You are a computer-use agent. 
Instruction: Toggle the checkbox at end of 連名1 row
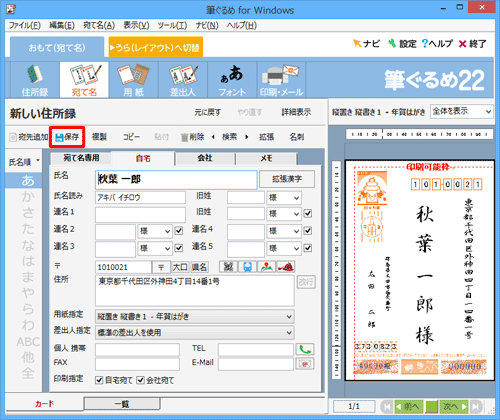[308, 213]
